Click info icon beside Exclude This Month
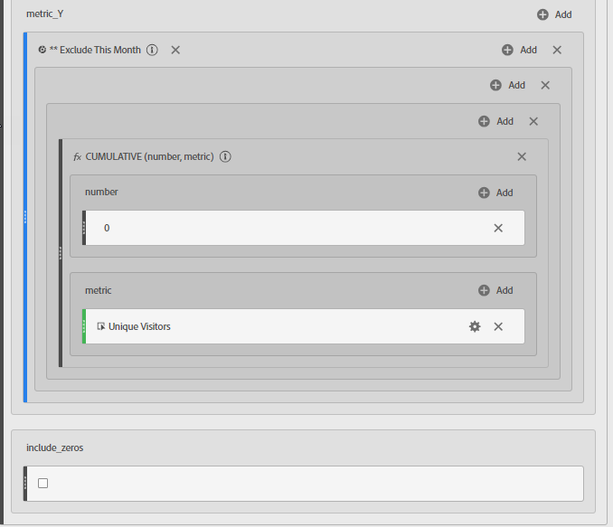613x527 pixels. pyautogui.click(x=152, y=50)
